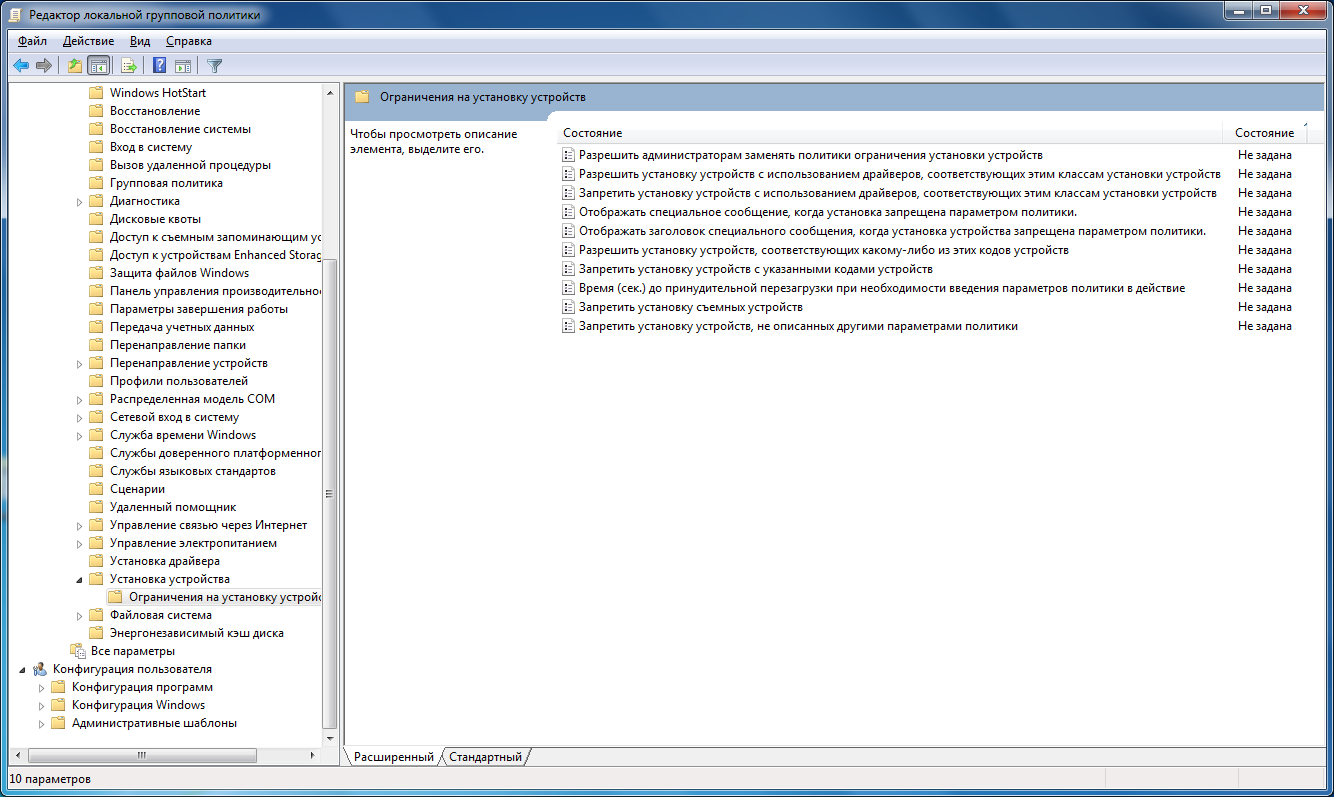Select 'Ограничения на установку устройств' in the tree
This screenshot has width=1334, height=797.
[x=225, y=597]
